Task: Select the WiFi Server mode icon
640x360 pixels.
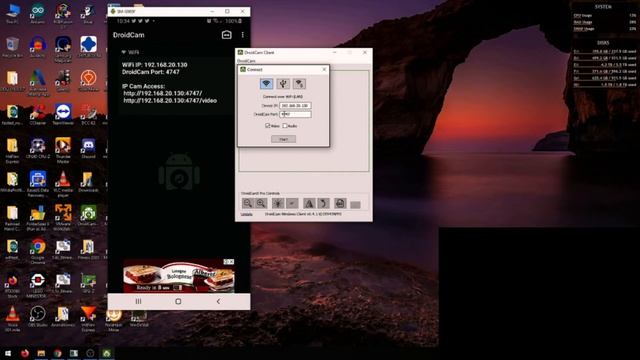Action: coord(299,84)
